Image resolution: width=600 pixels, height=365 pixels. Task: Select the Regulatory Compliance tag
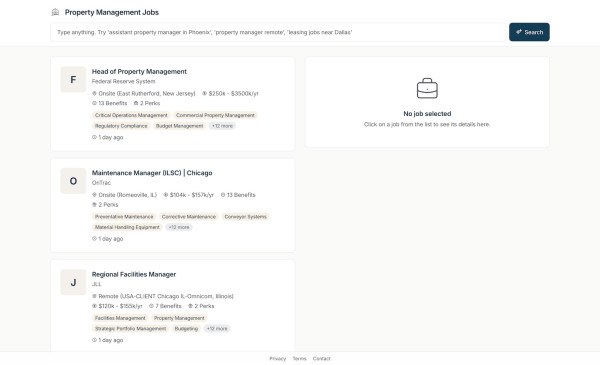coord(121,126)
